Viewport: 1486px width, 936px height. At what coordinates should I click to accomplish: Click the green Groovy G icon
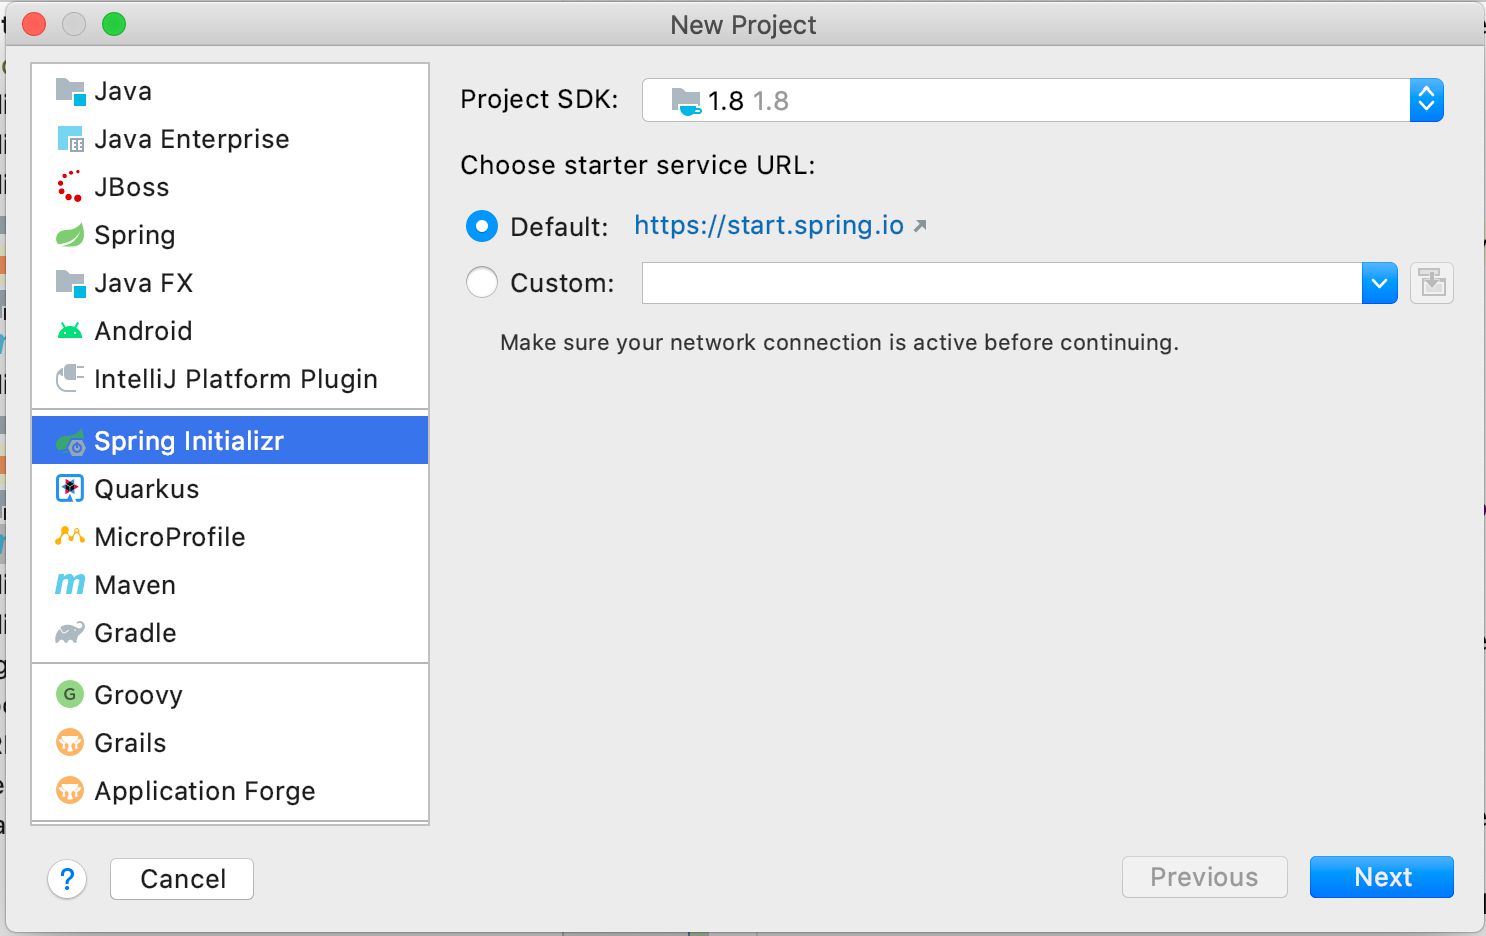click(70, 694)
